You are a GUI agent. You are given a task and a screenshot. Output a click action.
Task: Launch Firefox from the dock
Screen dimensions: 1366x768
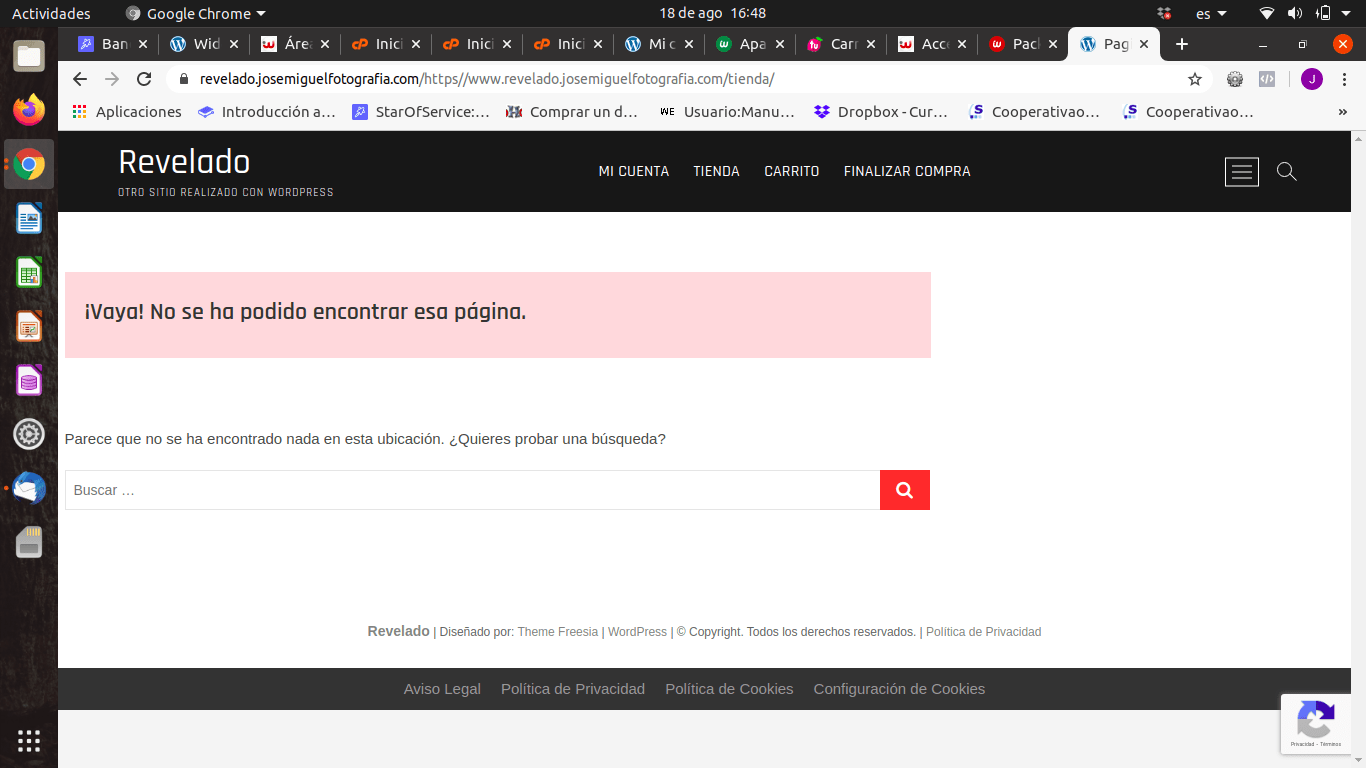coord(29,110)
